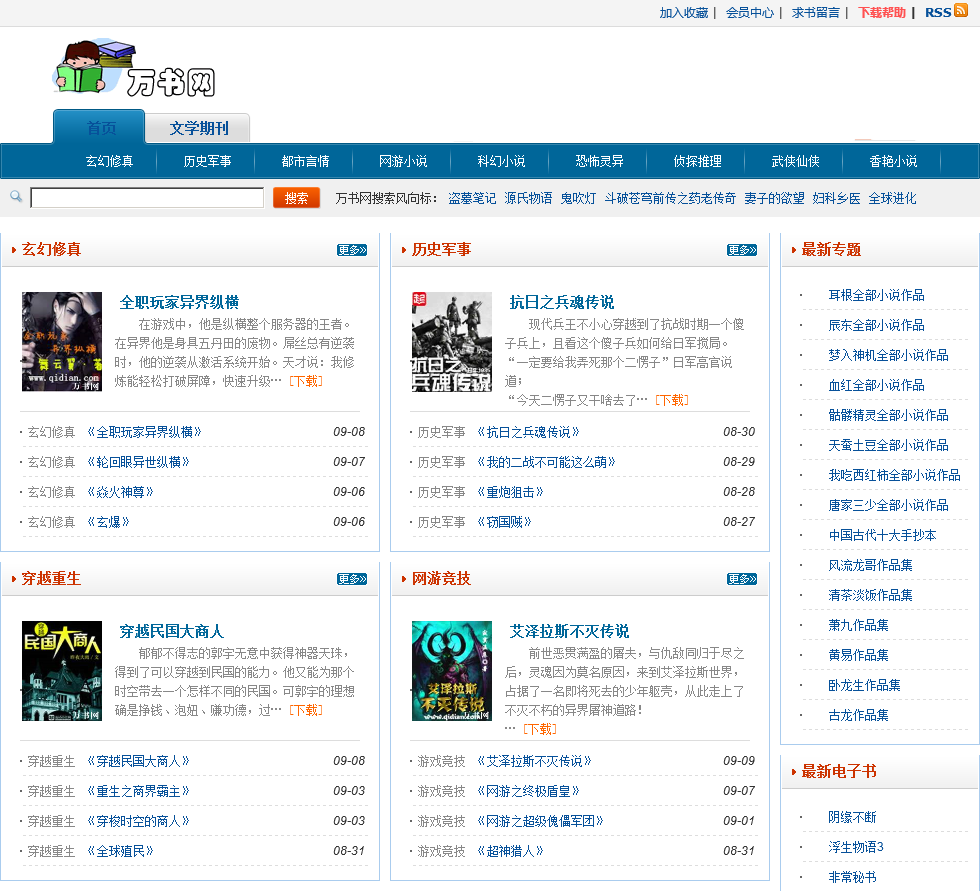Viewport: 980px width, 891px height.
Task: Open 耳根全部小说作品 topic
Action: pyautogui.click(x=876, y=295)
